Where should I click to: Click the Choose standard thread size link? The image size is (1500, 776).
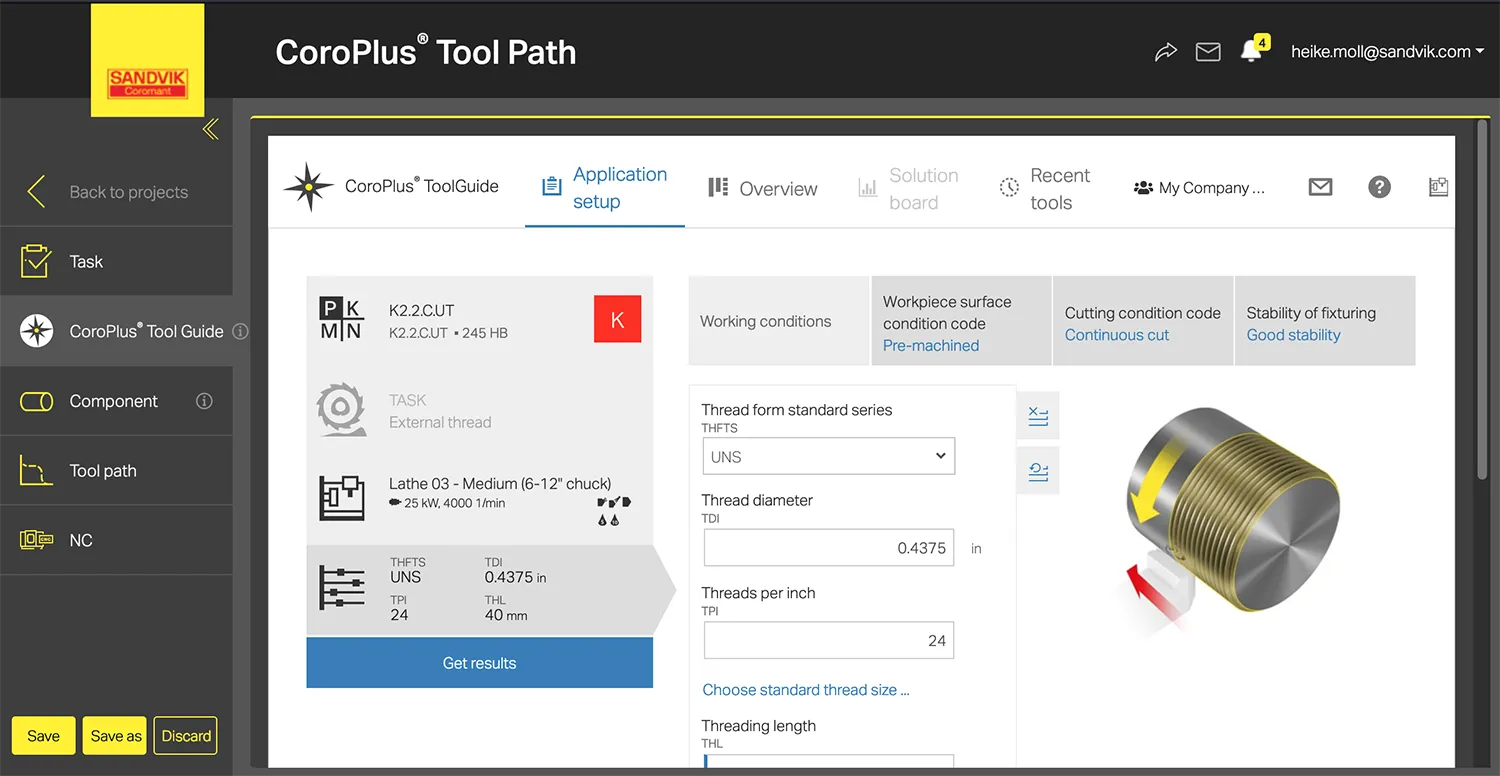click(806, 690)
